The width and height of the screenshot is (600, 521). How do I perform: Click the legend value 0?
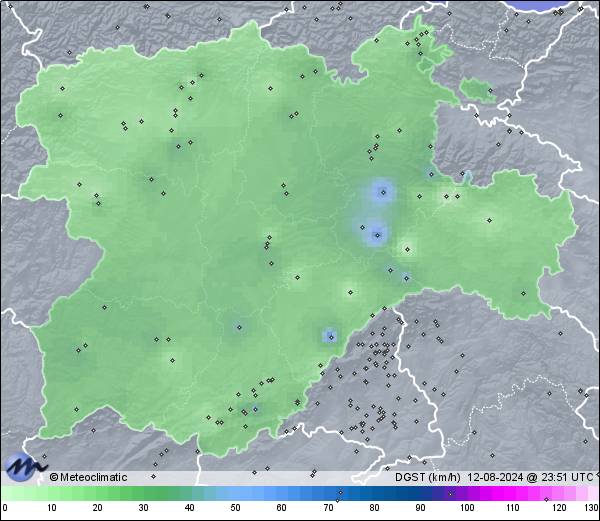pos(5,508)
